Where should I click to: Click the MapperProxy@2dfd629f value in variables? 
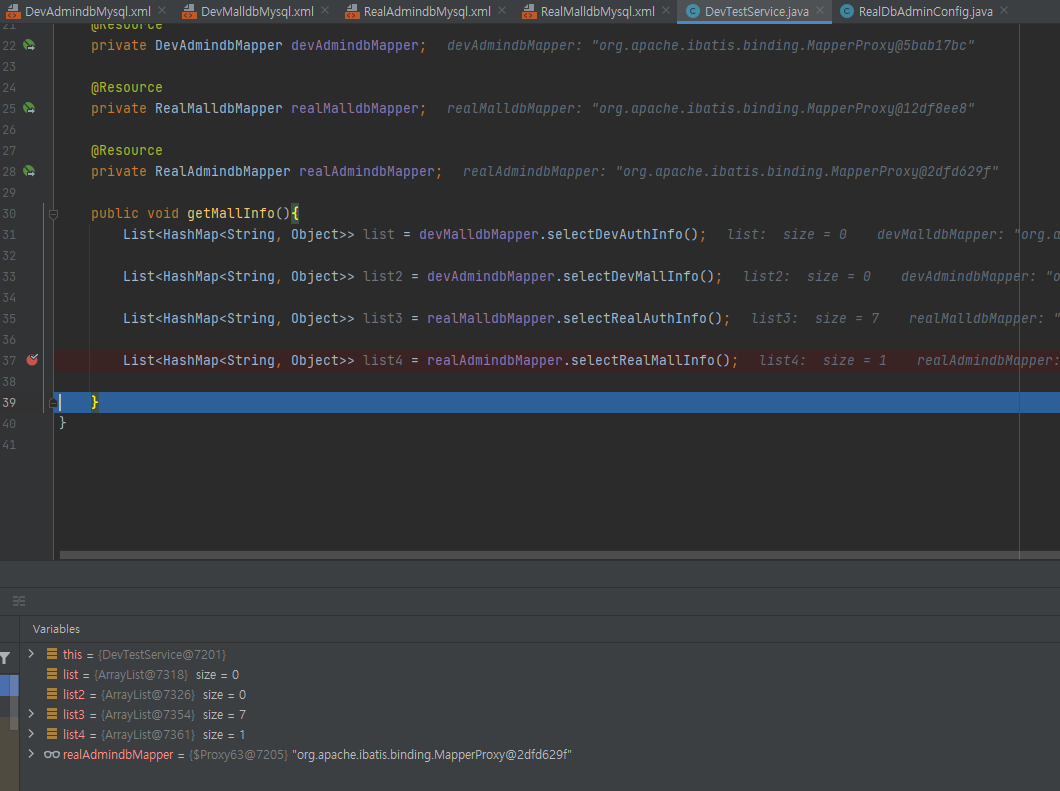(x=431, y=754)
